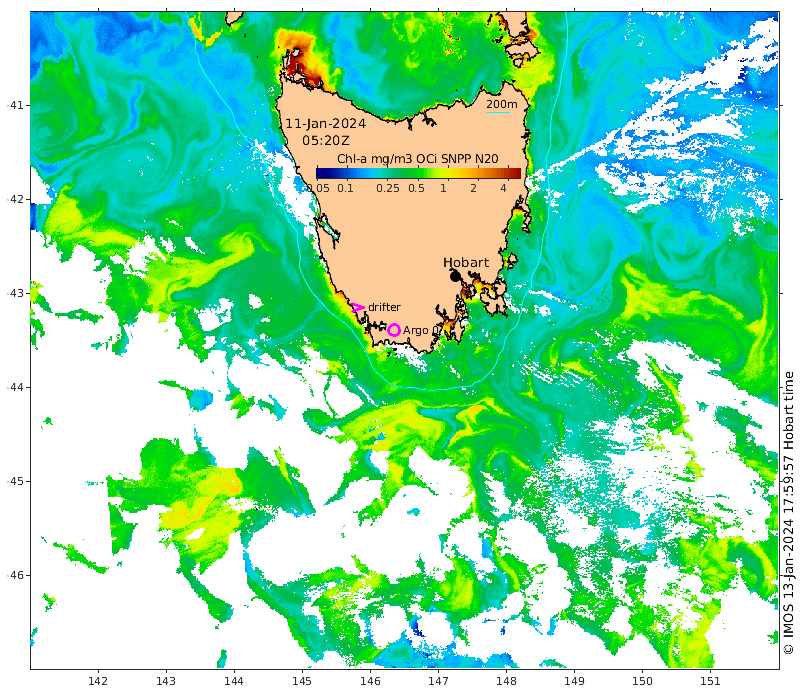Viewport: 800px width, 700px height.
Task: Click the 'drifter' label text
Action: point(384,307)
